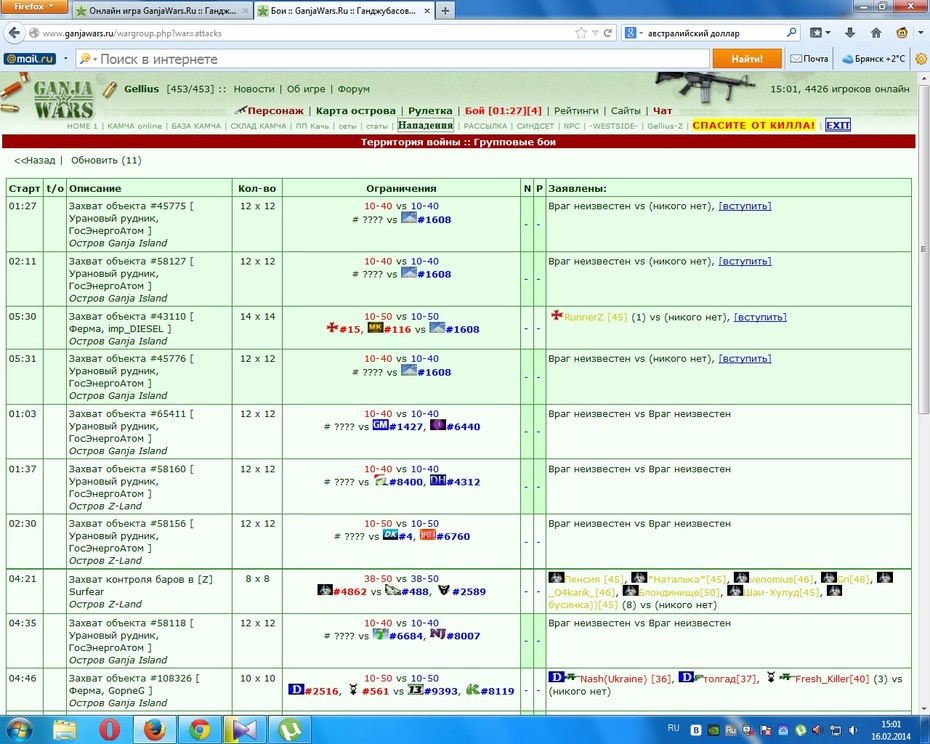Click Найти! search button
Viewport: 930px width, 744px height.
(x=747, y=59)
